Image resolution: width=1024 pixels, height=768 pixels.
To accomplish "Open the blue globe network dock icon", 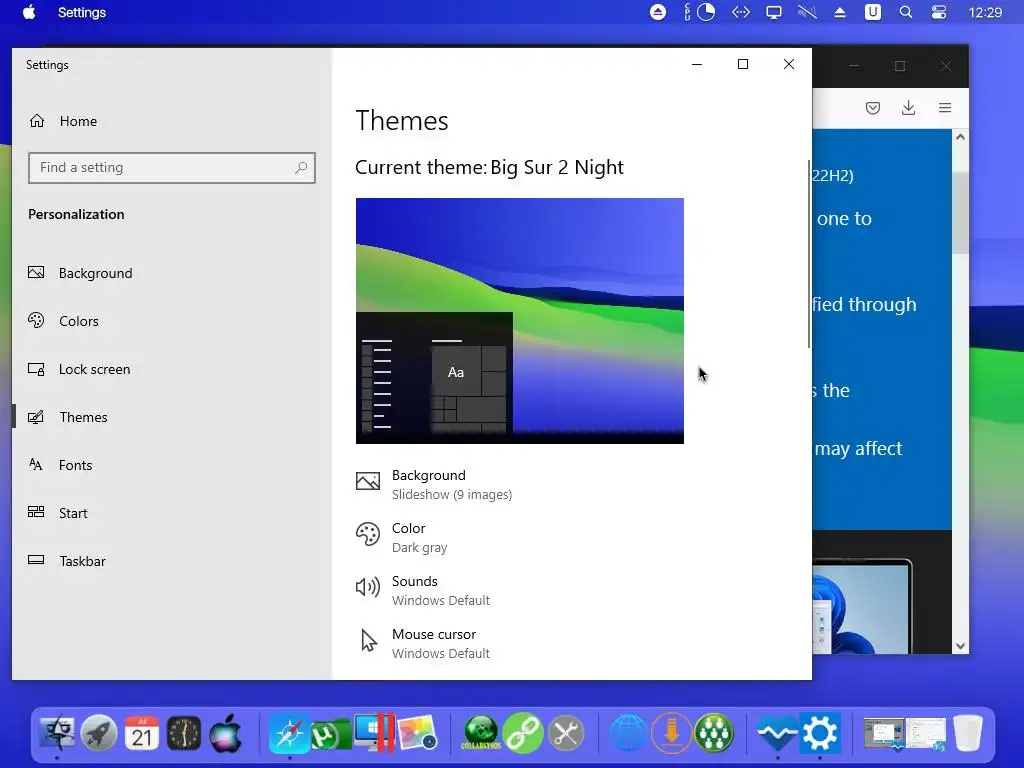I will coord(629,733).
